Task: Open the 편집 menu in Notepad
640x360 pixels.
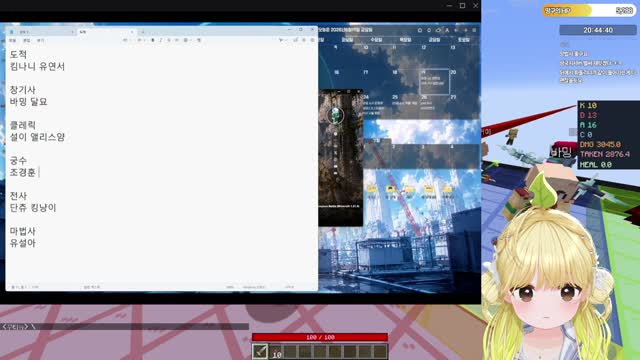Action: point(27,40)
